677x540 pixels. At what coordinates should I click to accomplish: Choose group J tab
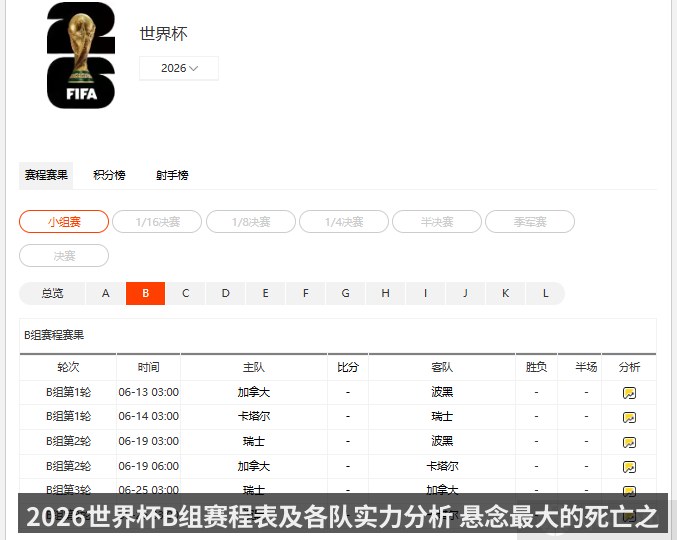click(x=465, y=294)
